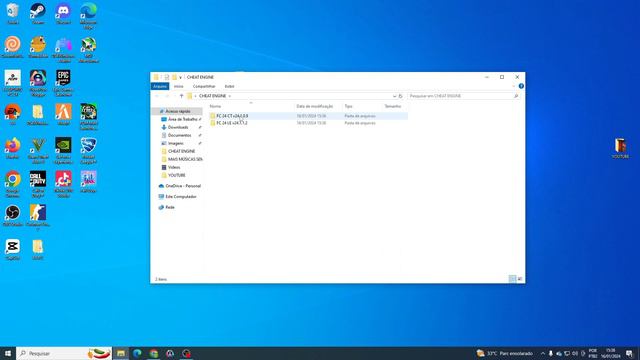Click the chevron after CHEAT ENGINE in address bar
This screenshot has width=640, height=360.
pos(230,96)
